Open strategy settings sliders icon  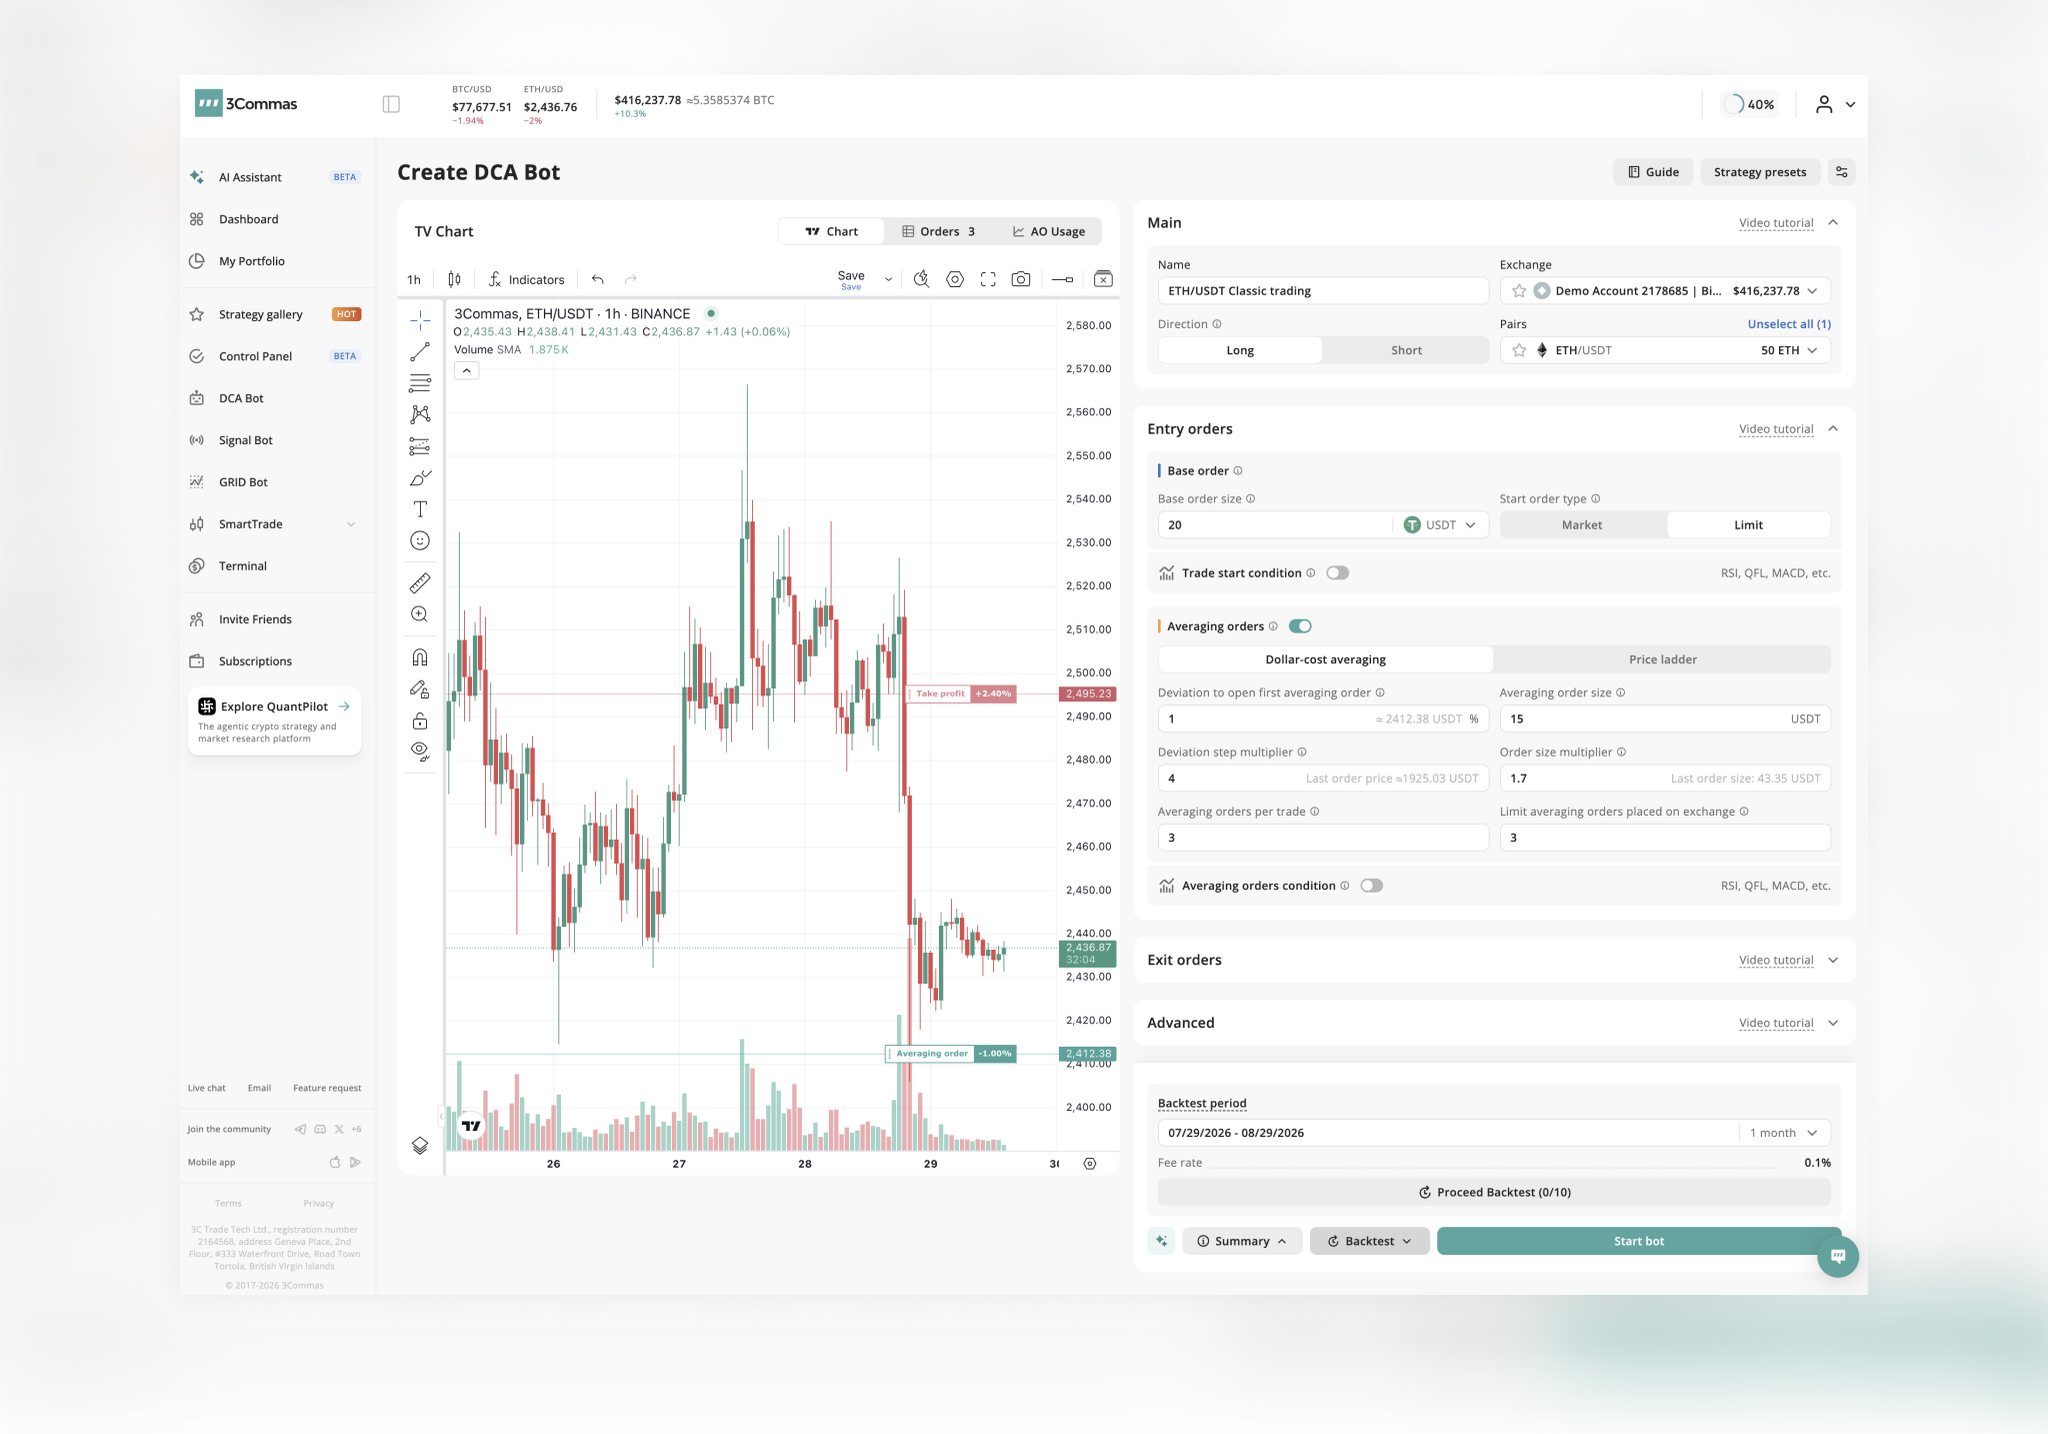point(1842,172)
